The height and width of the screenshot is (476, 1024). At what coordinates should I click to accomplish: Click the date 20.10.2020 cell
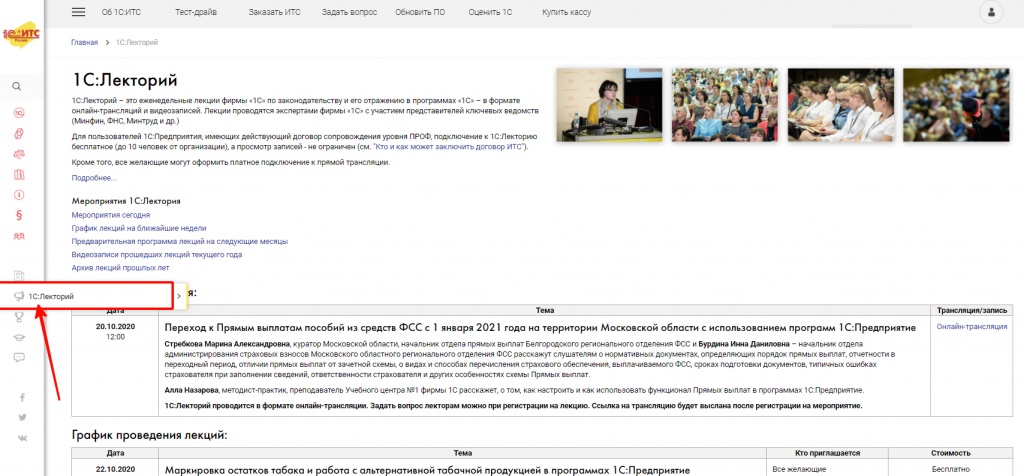pos(114,327)
